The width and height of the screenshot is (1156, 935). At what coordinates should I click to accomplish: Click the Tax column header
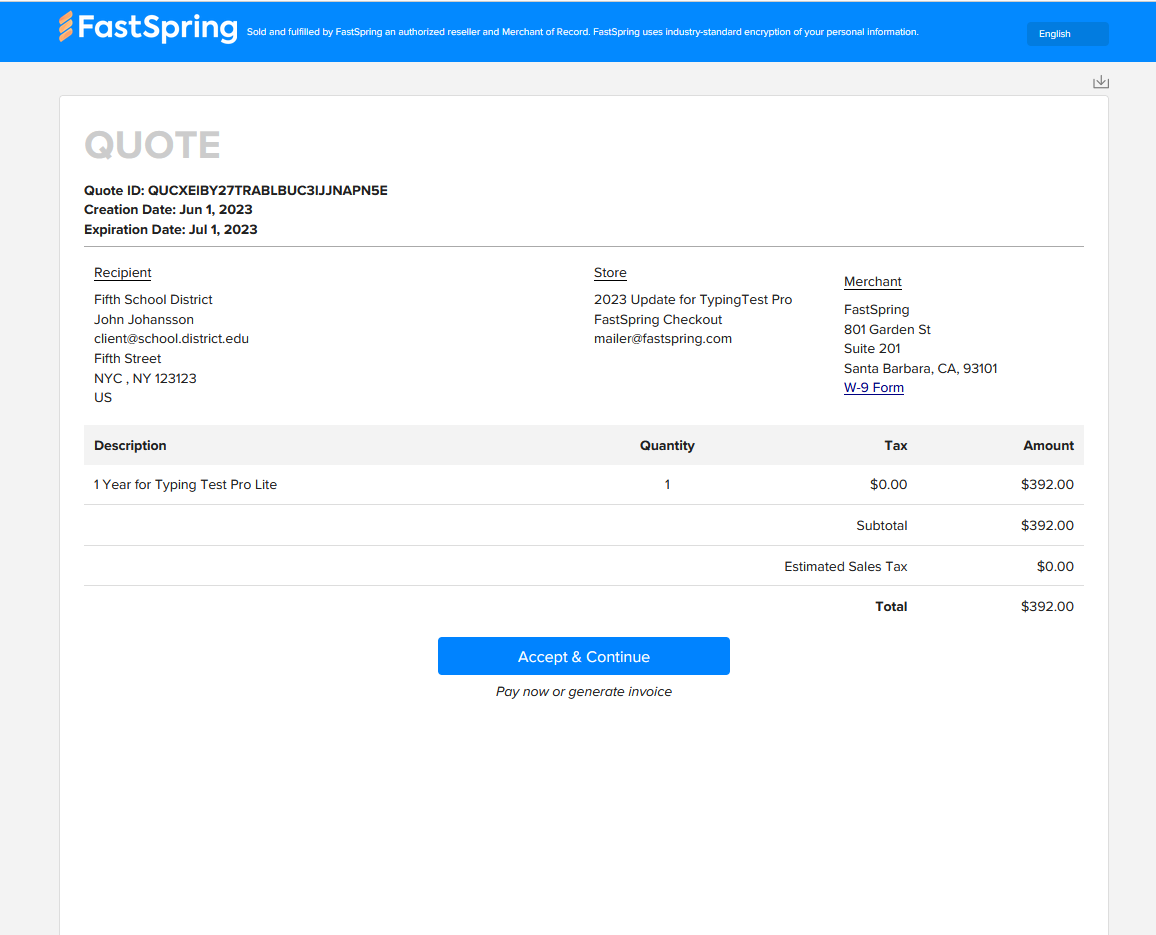(x=895, y=446)
